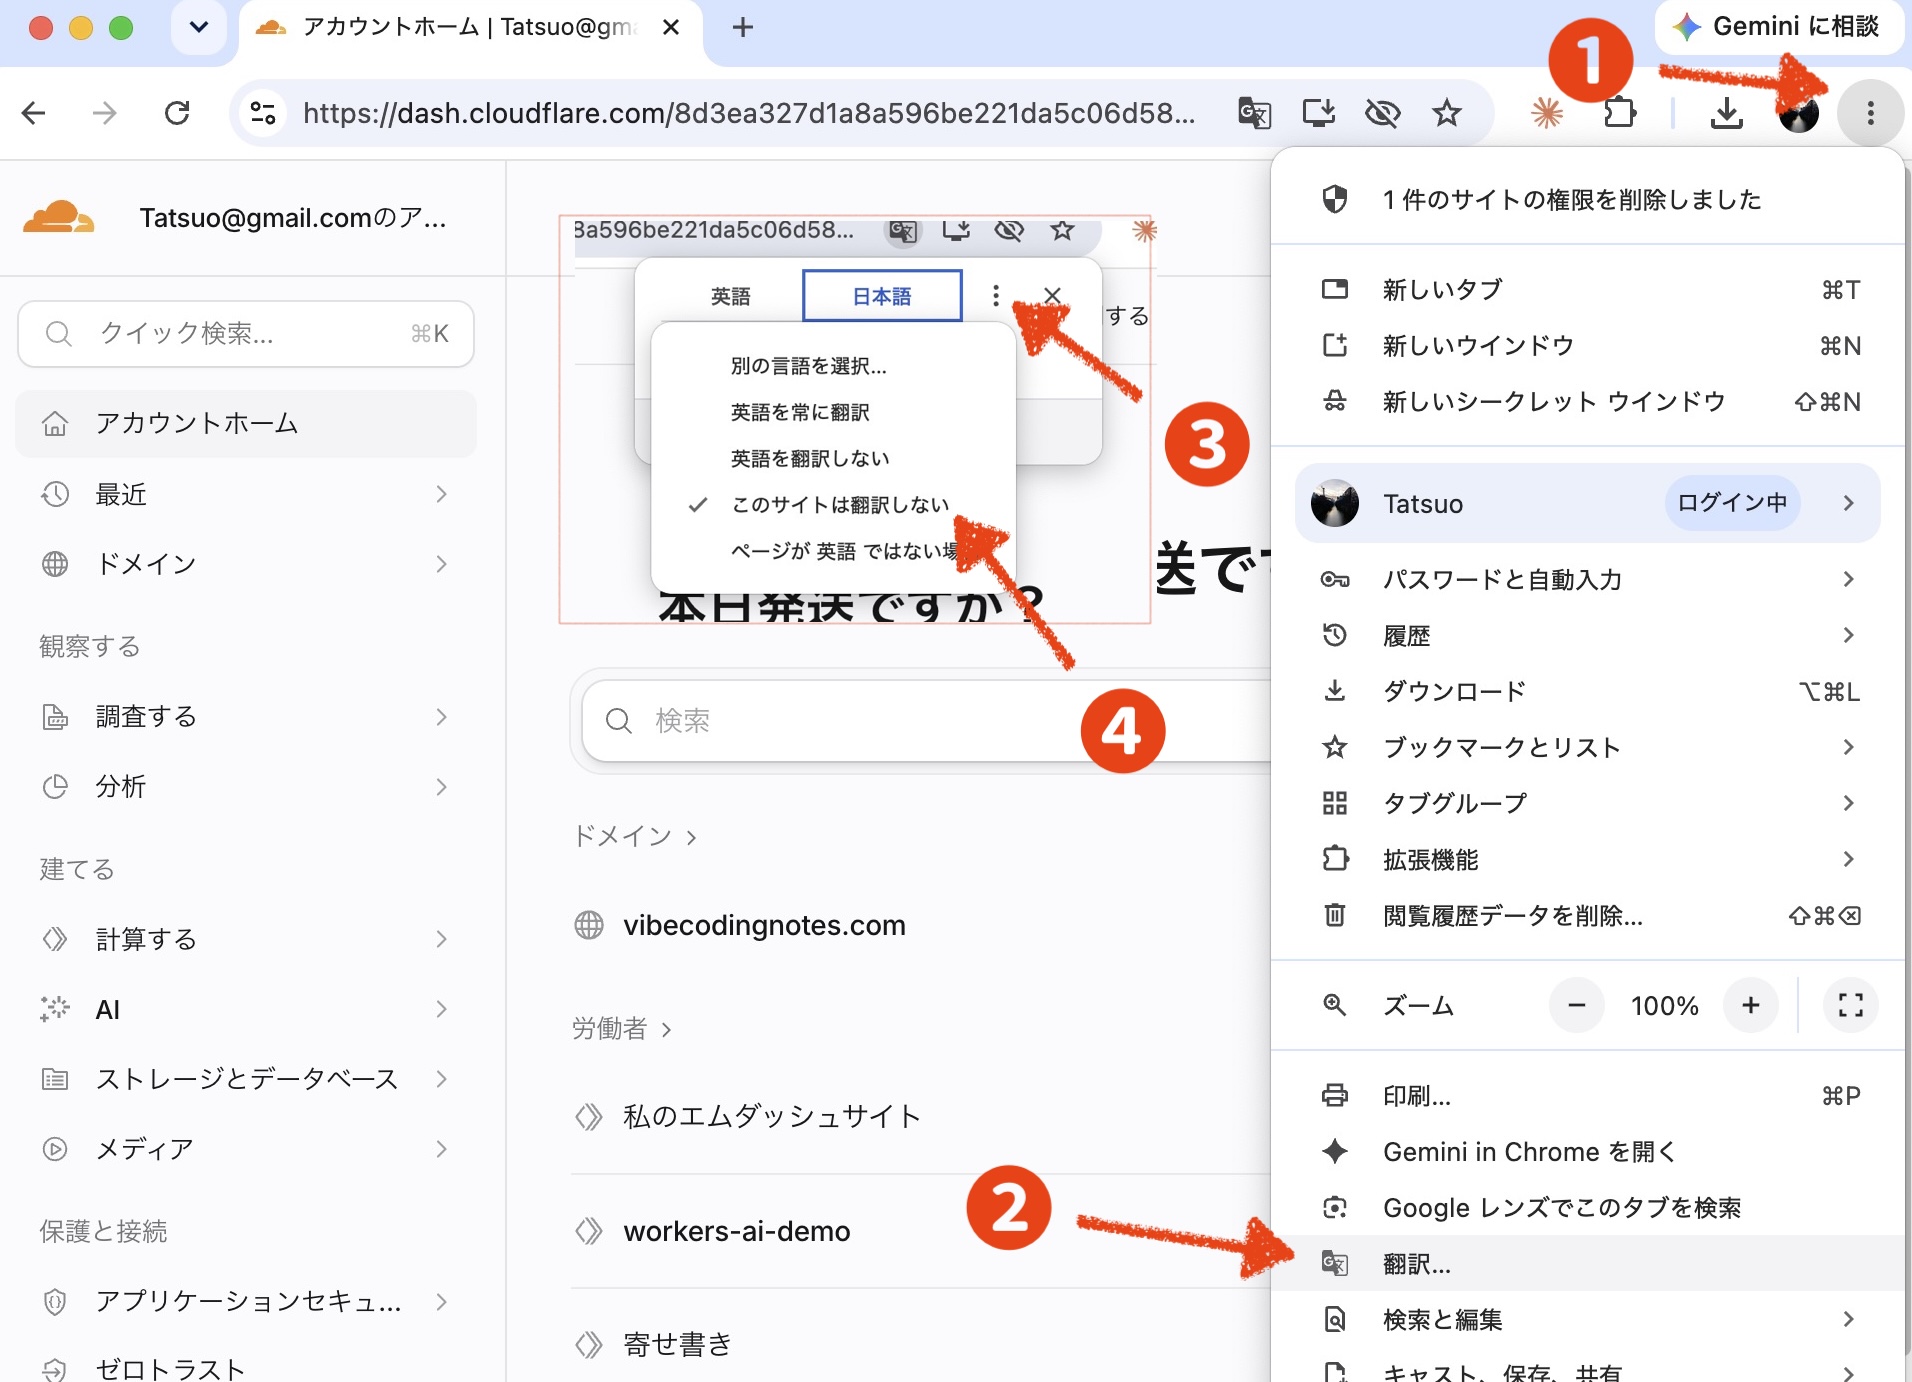
Task: Expand メディア sidebar item
Action: coord(246,1149)
